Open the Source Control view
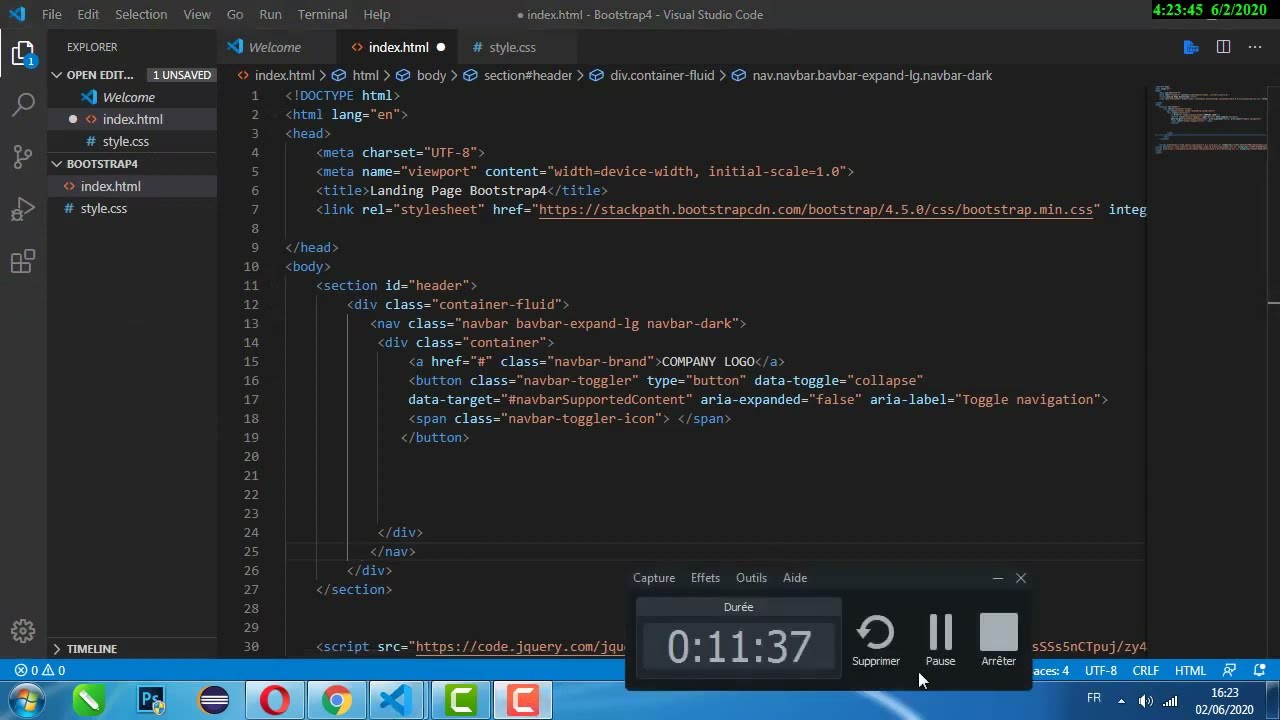The height and width of the screenshot is (720, 1280). 23,157
